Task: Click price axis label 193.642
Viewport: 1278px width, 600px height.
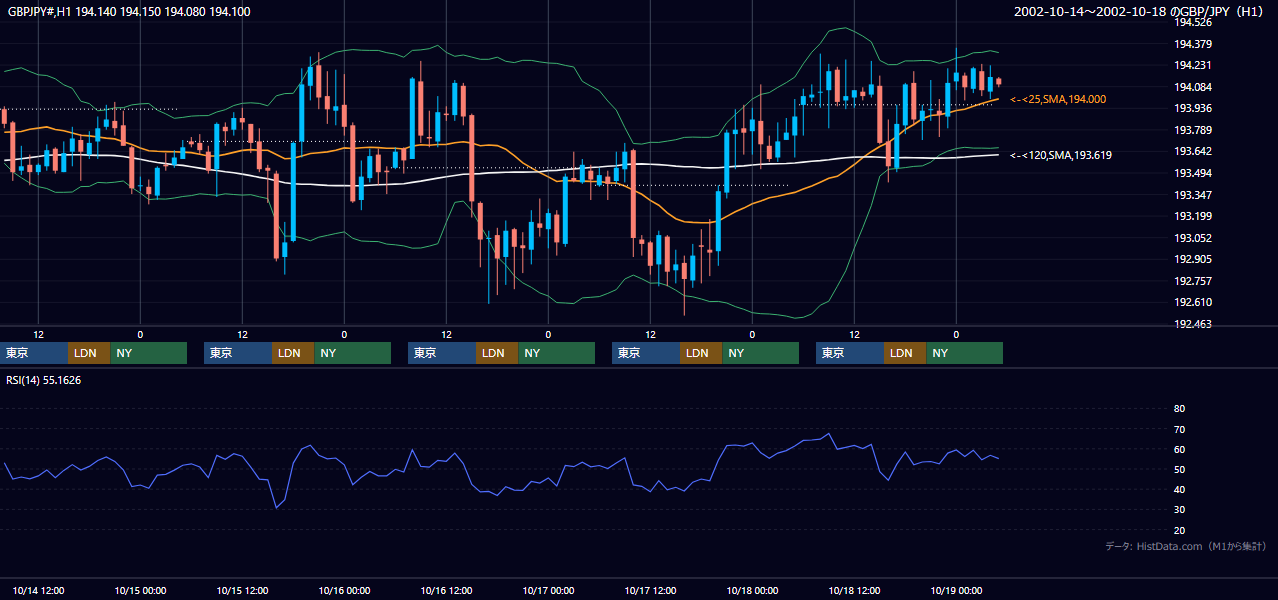Action: pyautogui.click(x=1193, y=151)
